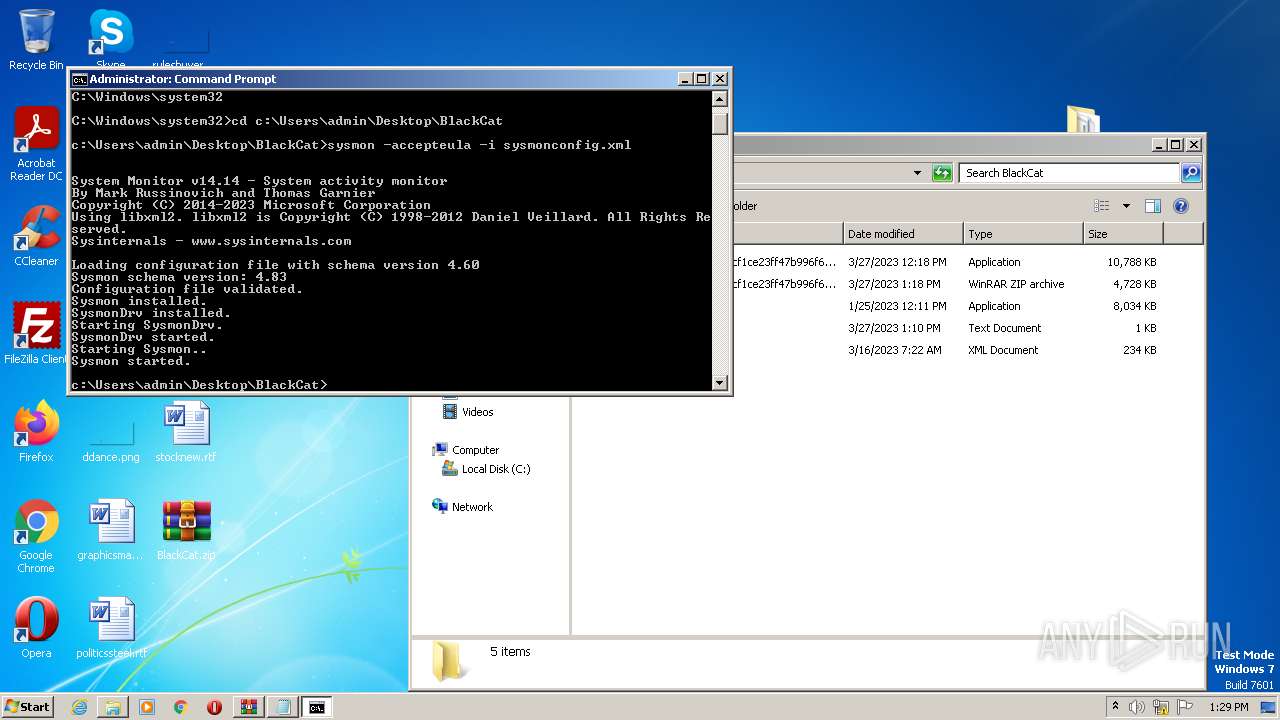The width and height of the screenshot is (1280, 720).
Task: Click the green refresh button in Explorer
Action: coord(942,173)
